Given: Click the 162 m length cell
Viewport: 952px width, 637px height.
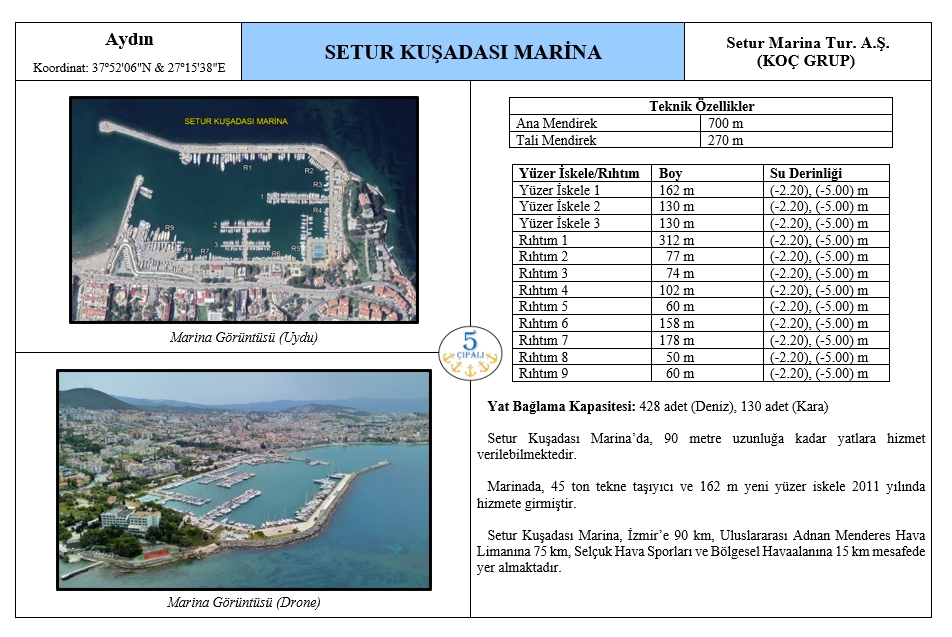Looking at the screenshot, I should [707, 190].
